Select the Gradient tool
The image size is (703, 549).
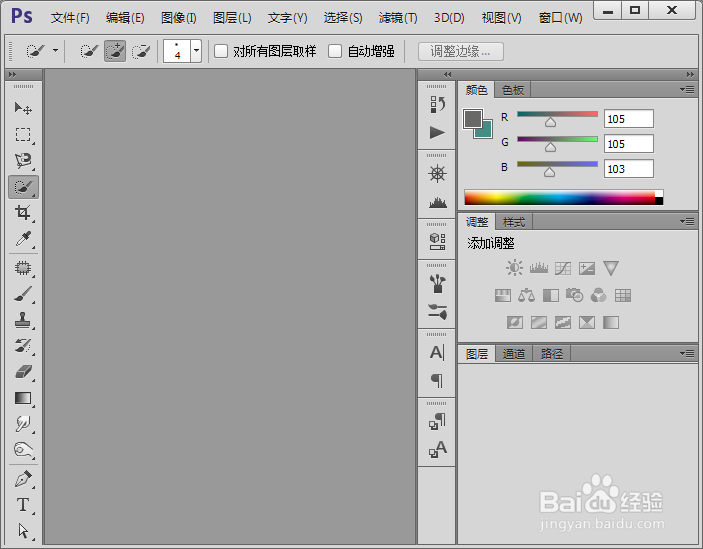(x=23, y=398)
